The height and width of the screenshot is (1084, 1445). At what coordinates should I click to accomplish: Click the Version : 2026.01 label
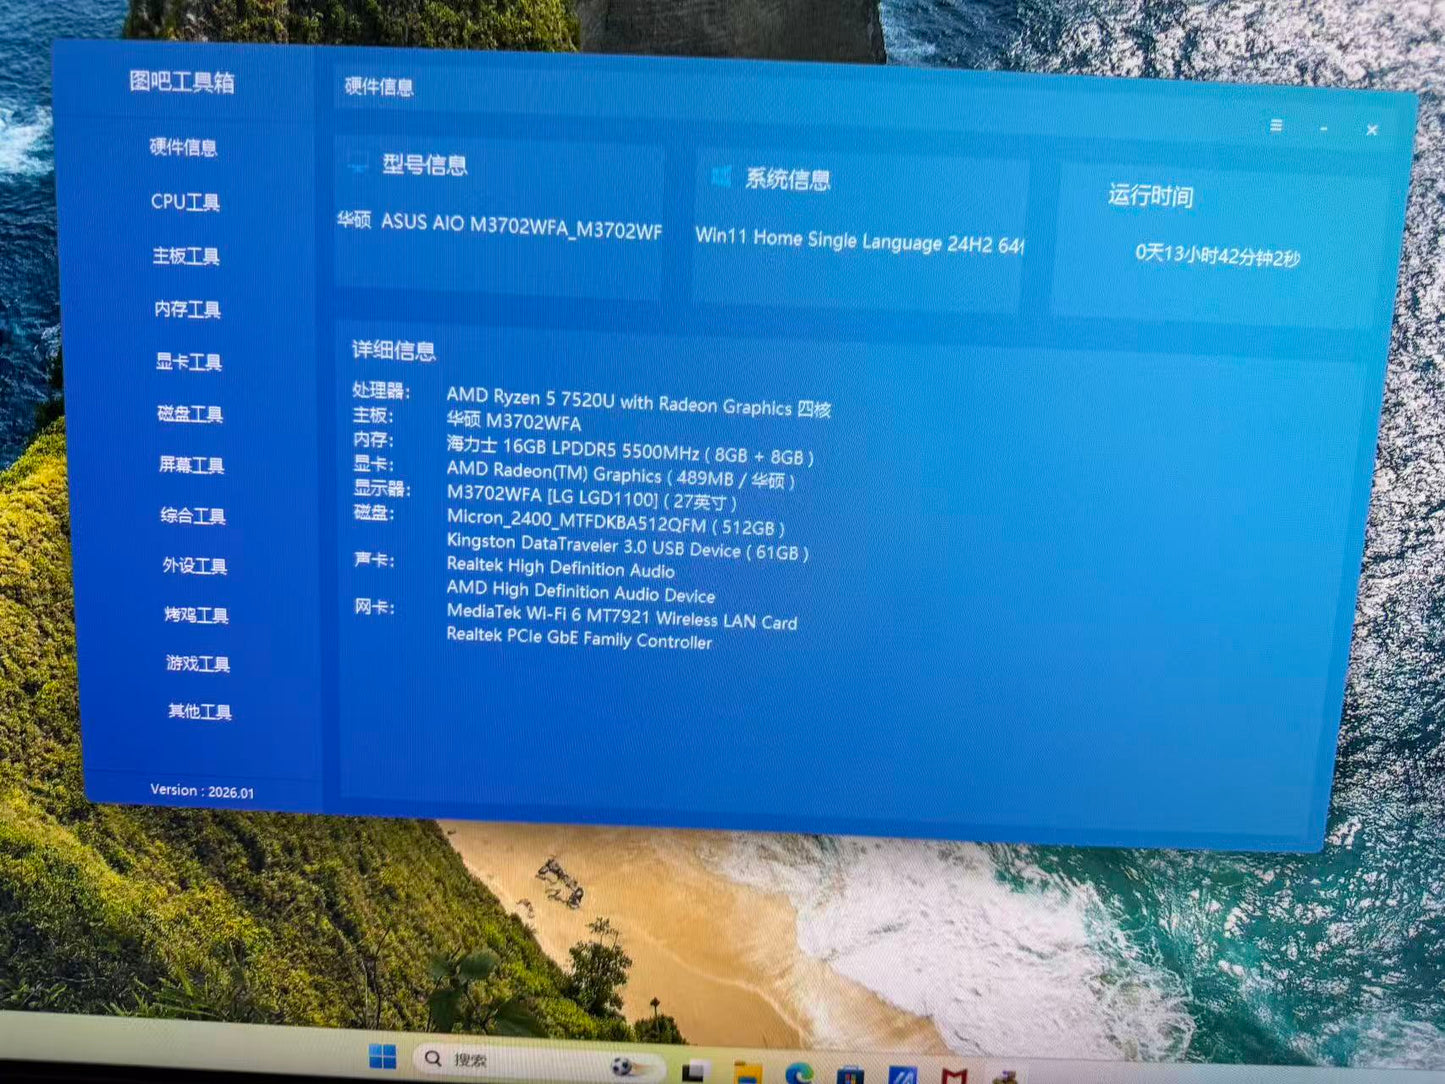(202, 791)
